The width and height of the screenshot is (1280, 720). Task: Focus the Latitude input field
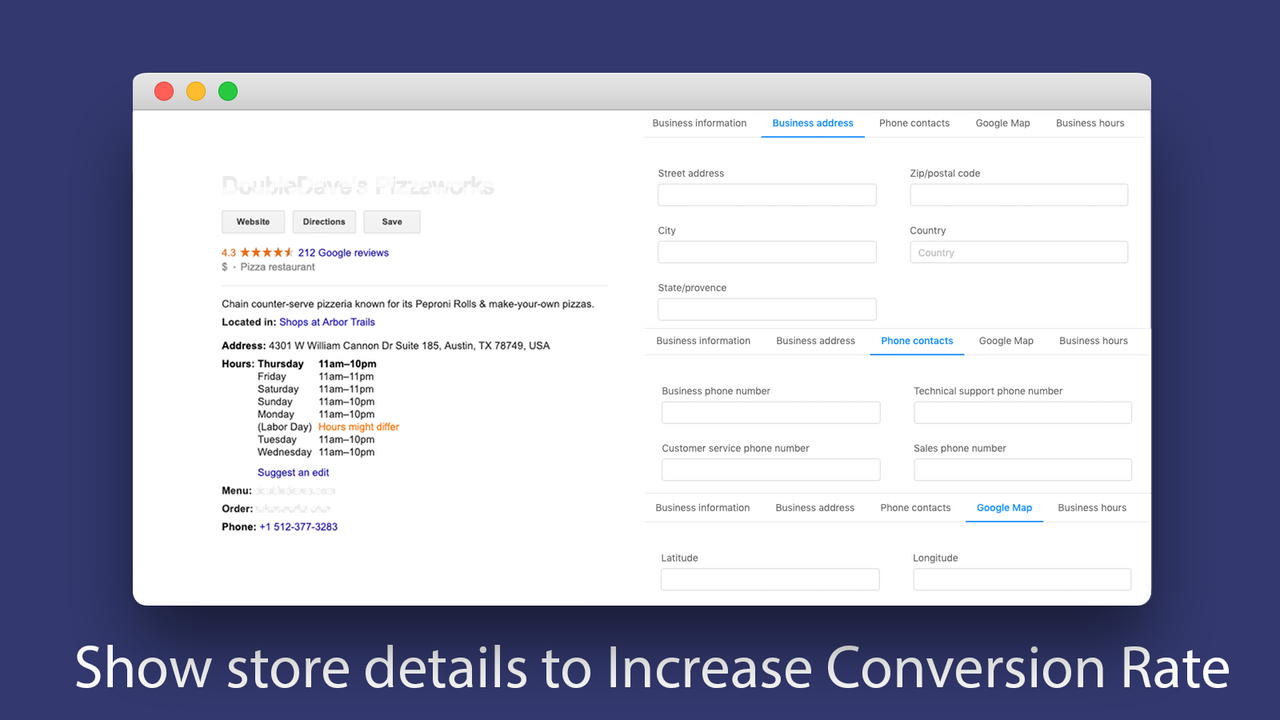coord(770,580)
